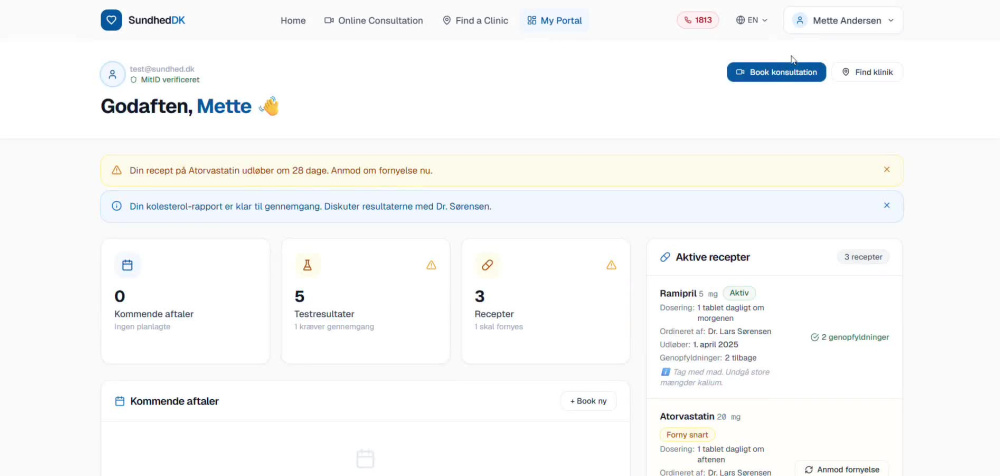
Task: Go to Find a Clinic page
Action: 475,20
